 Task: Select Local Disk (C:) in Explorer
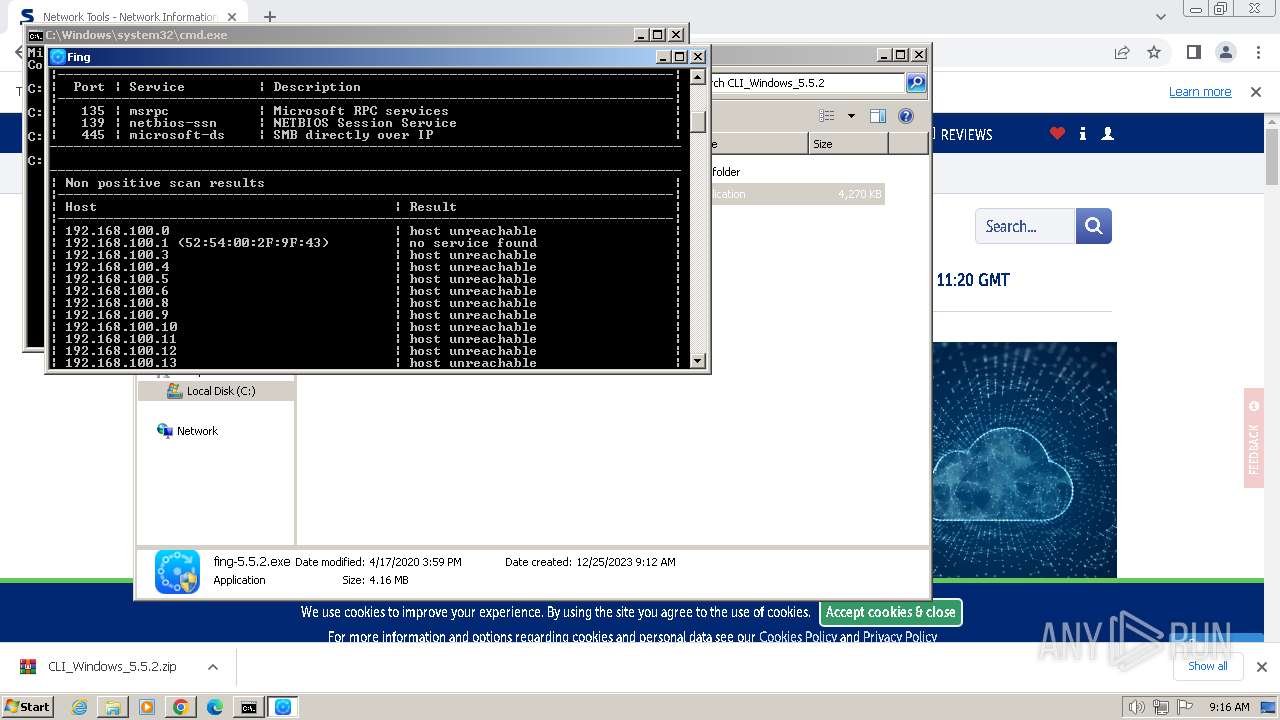[x=220, y=391]
